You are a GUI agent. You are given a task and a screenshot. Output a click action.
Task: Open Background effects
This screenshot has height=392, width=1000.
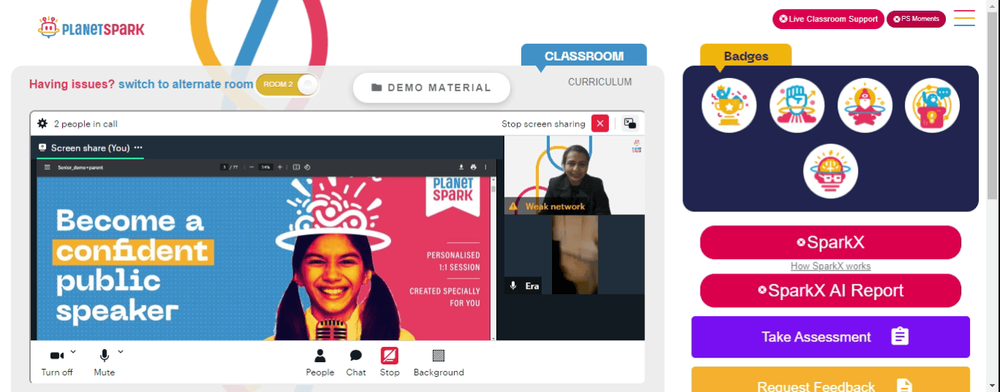point(439,363)
